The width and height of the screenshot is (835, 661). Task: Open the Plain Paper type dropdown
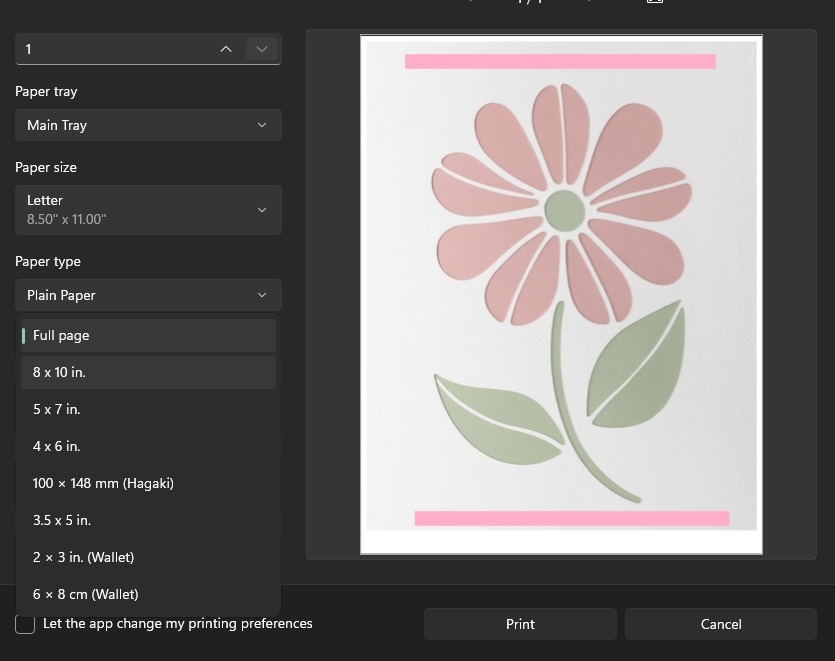148,295
